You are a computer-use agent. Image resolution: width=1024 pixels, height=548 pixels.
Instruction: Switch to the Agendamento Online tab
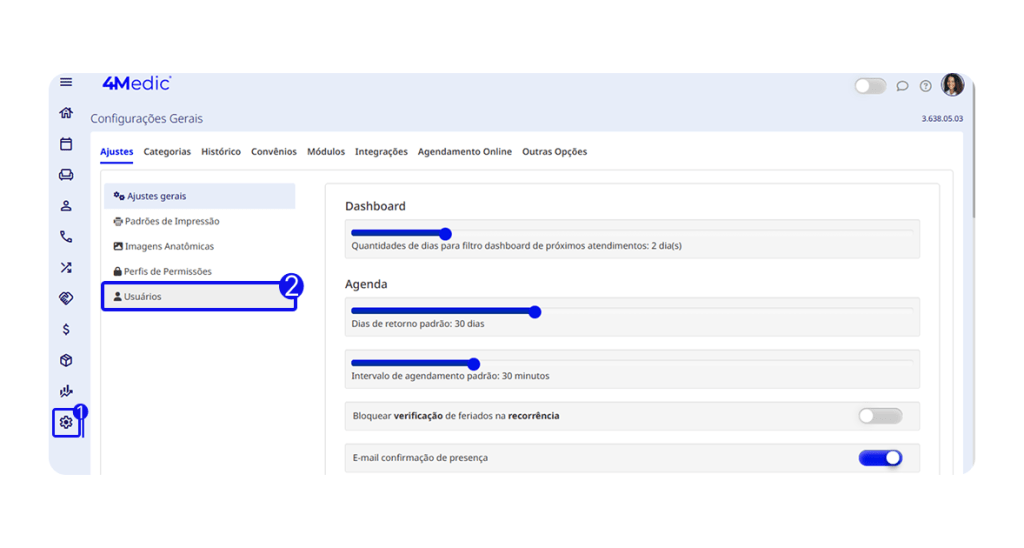pos(464,152)
